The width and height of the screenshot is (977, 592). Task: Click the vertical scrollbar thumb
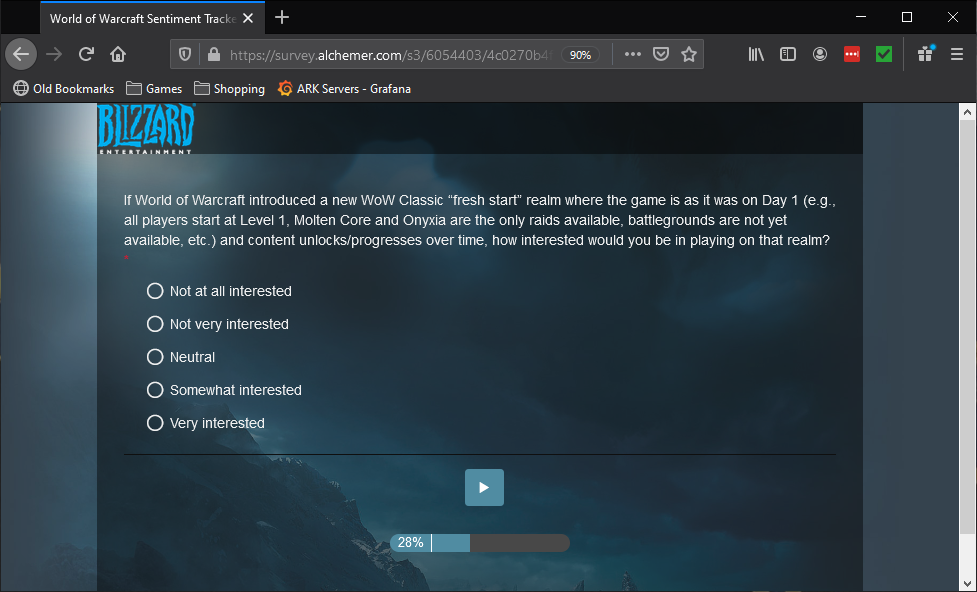pos(967,327)
